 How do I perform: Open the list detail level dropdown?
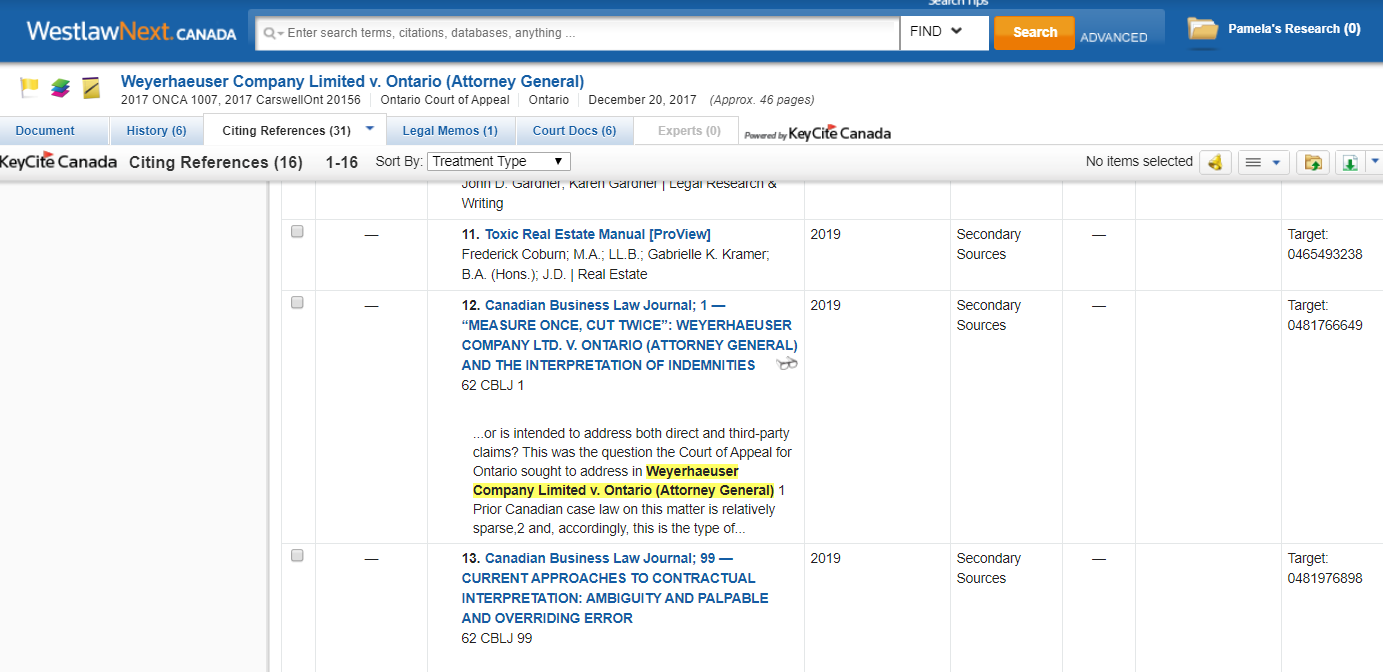(x=1264, y=162)
